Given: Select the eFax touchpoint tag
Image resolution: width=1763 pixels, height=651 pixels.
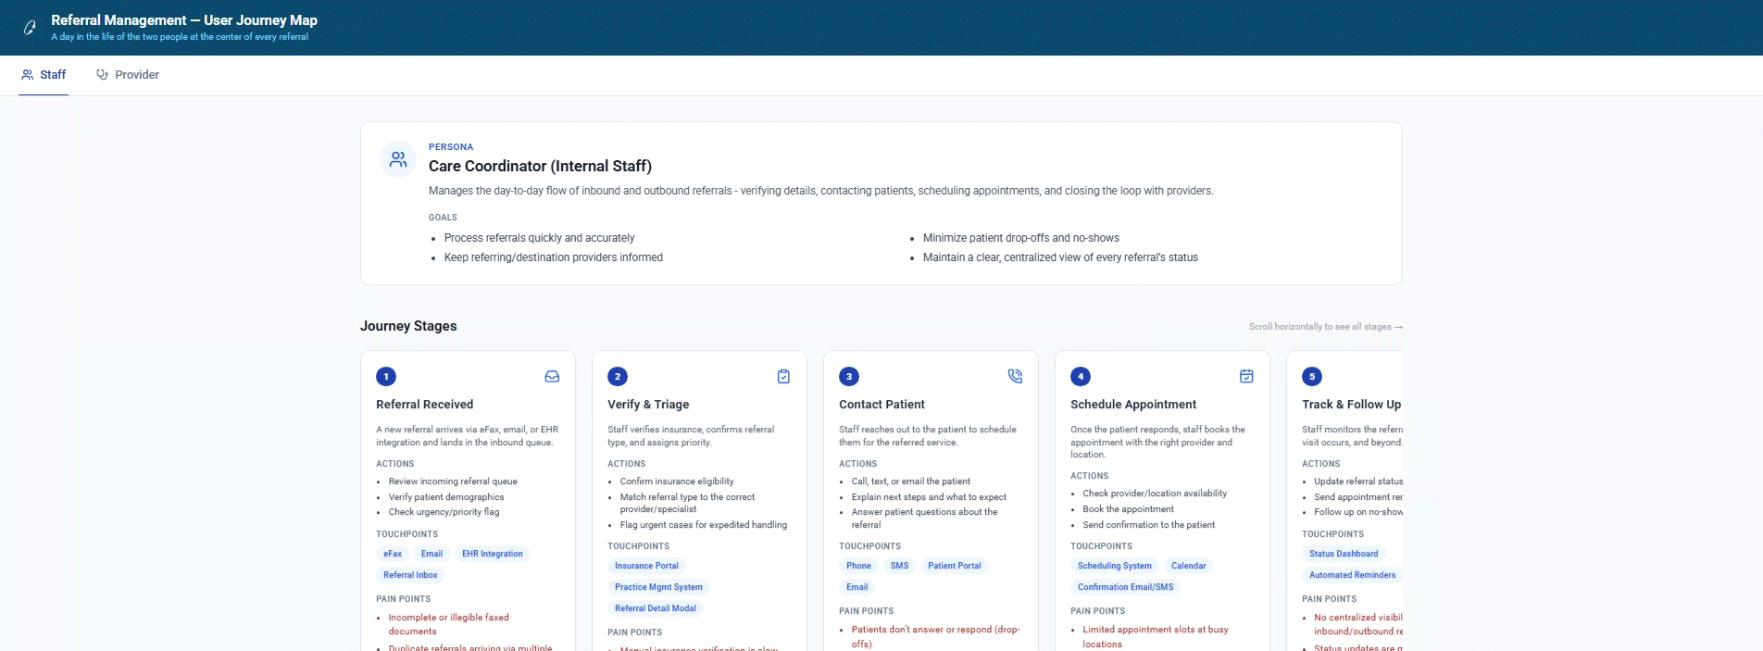Looking at the screenshot, I should coord(393,554).
